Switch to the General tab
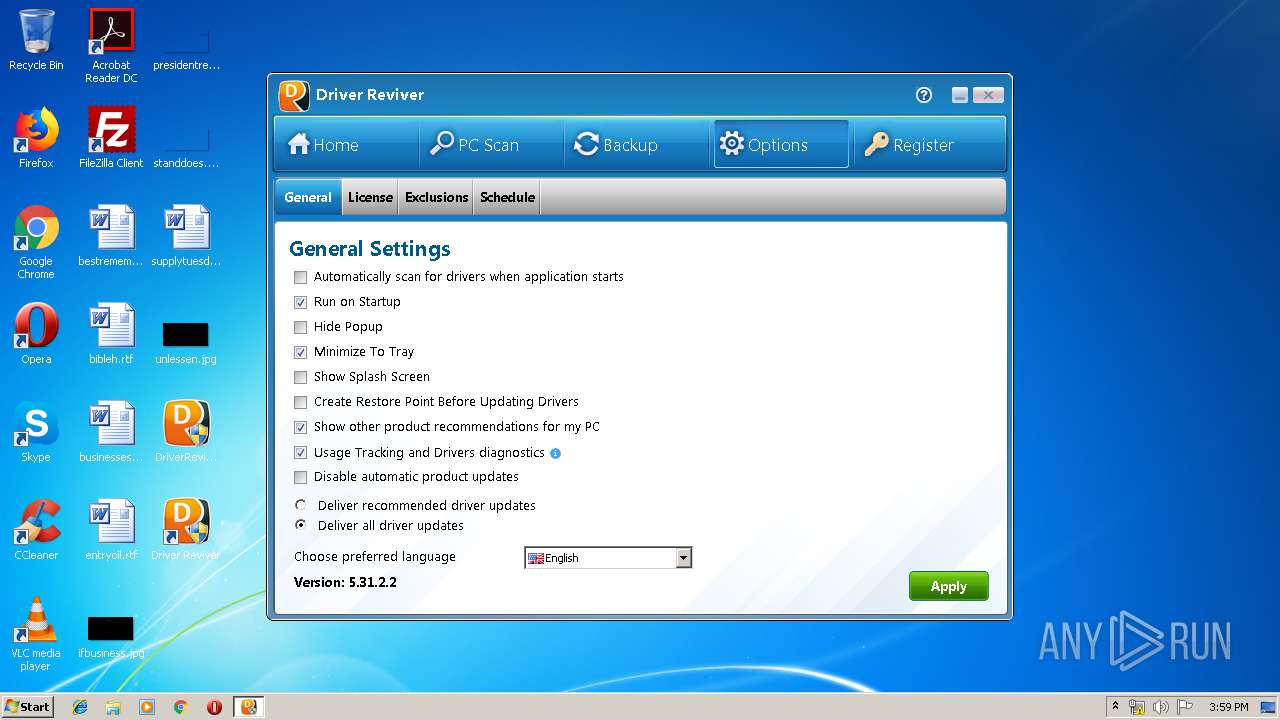1280x720 pixels. (308, 197)
